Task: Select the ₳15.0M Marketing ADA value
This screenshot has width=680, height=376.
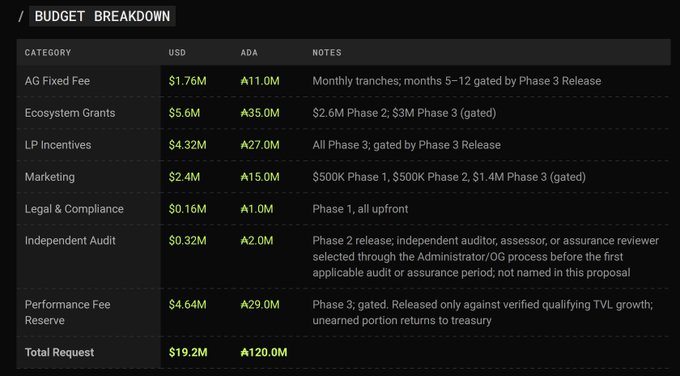Action: (260, 177)
